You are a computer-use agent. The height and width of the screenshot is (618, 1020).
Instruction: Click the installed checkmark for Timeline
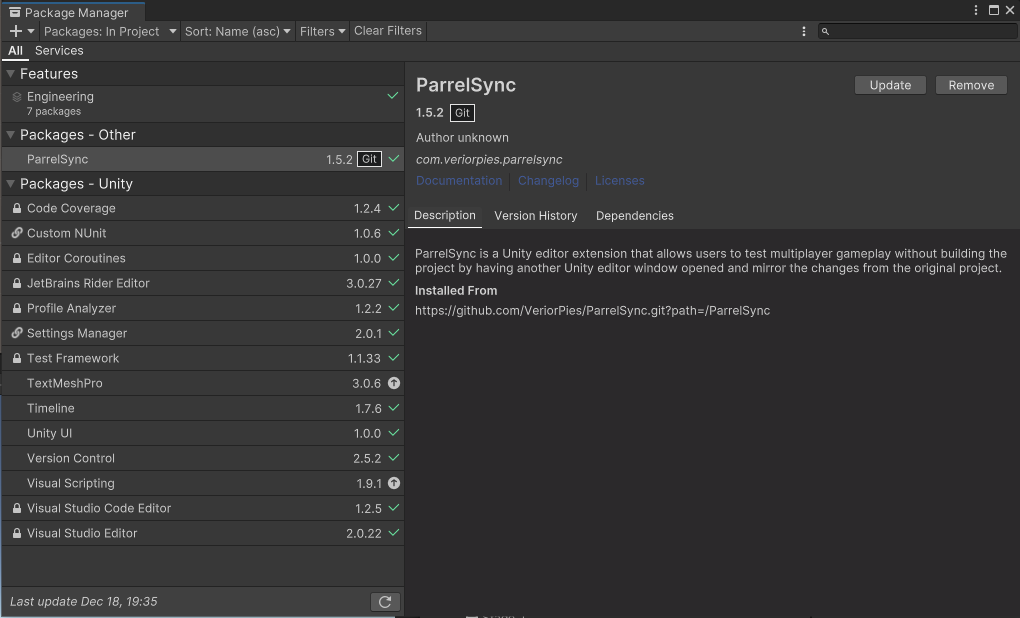click(x=394, y=408)
